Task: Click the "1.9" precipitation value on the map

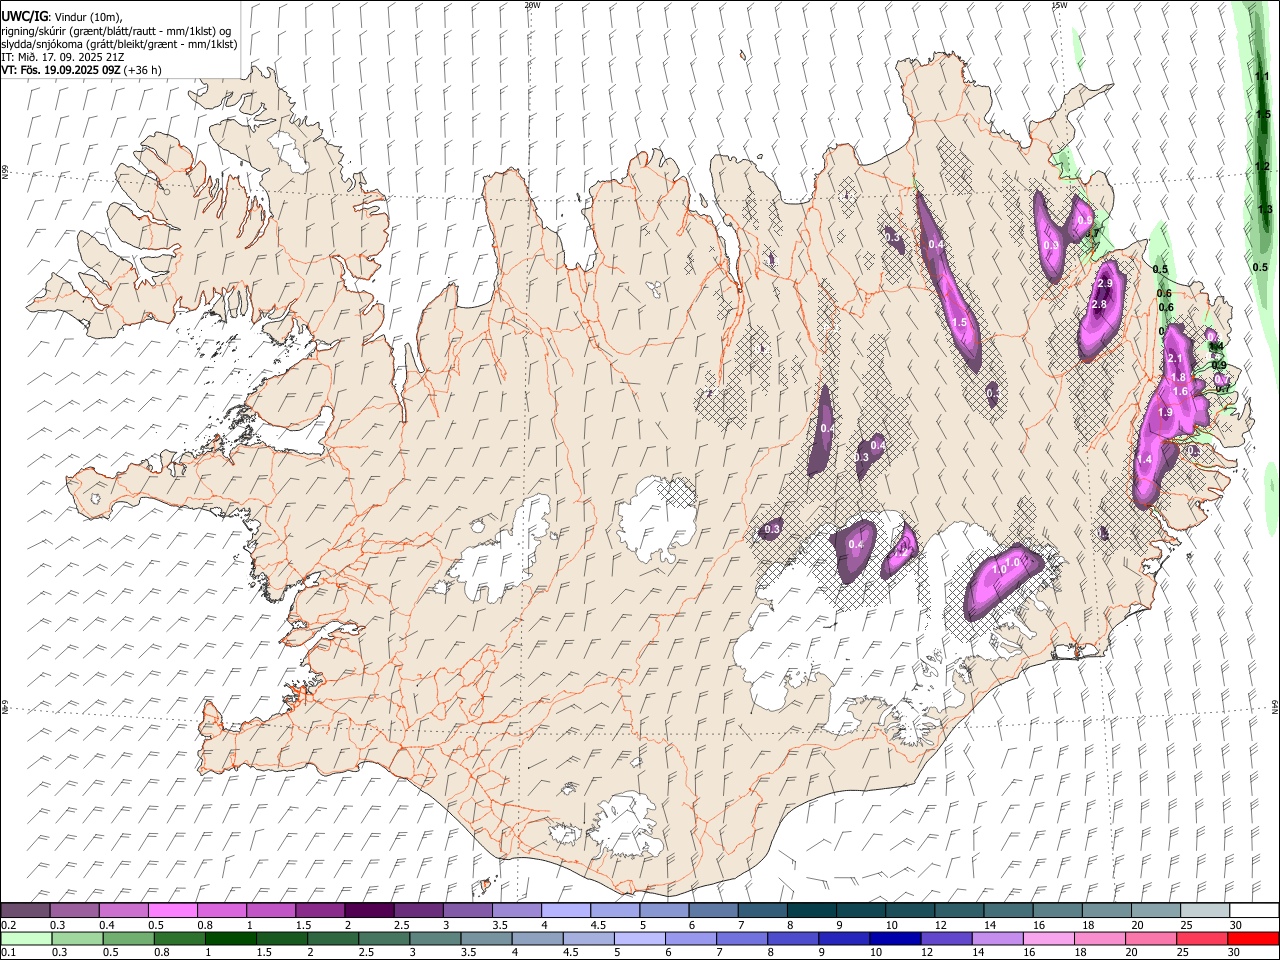Action: pyautogui.click(x=1165, y=413)
